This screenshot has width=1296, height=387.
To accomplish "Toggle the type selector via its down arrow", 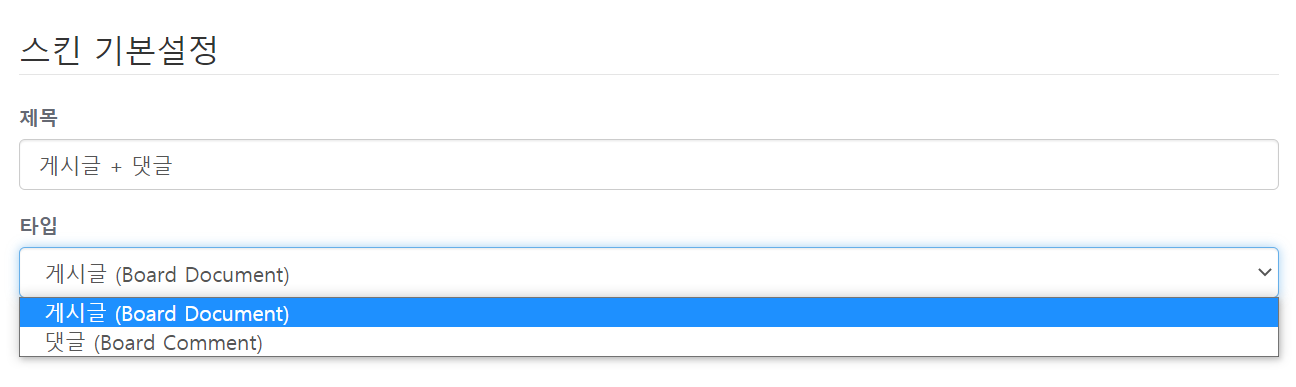I will click(x=1264, y=272).
